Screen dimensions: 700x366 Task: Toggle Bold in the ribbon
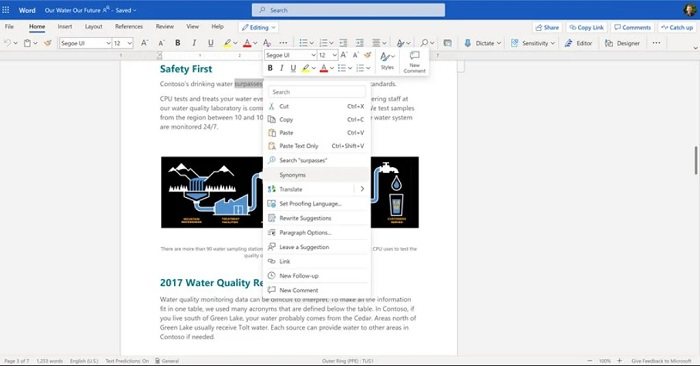[178, 43]
